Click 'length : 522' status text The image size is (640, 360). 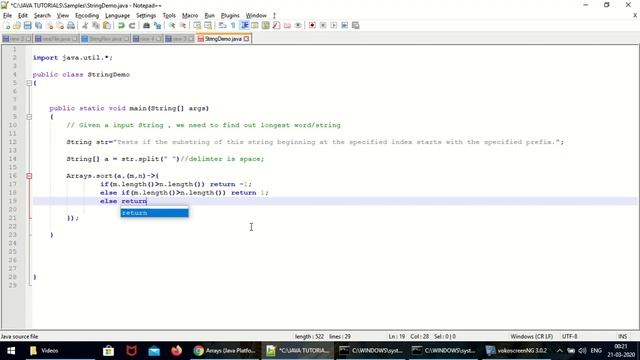[x=309, y=337]
